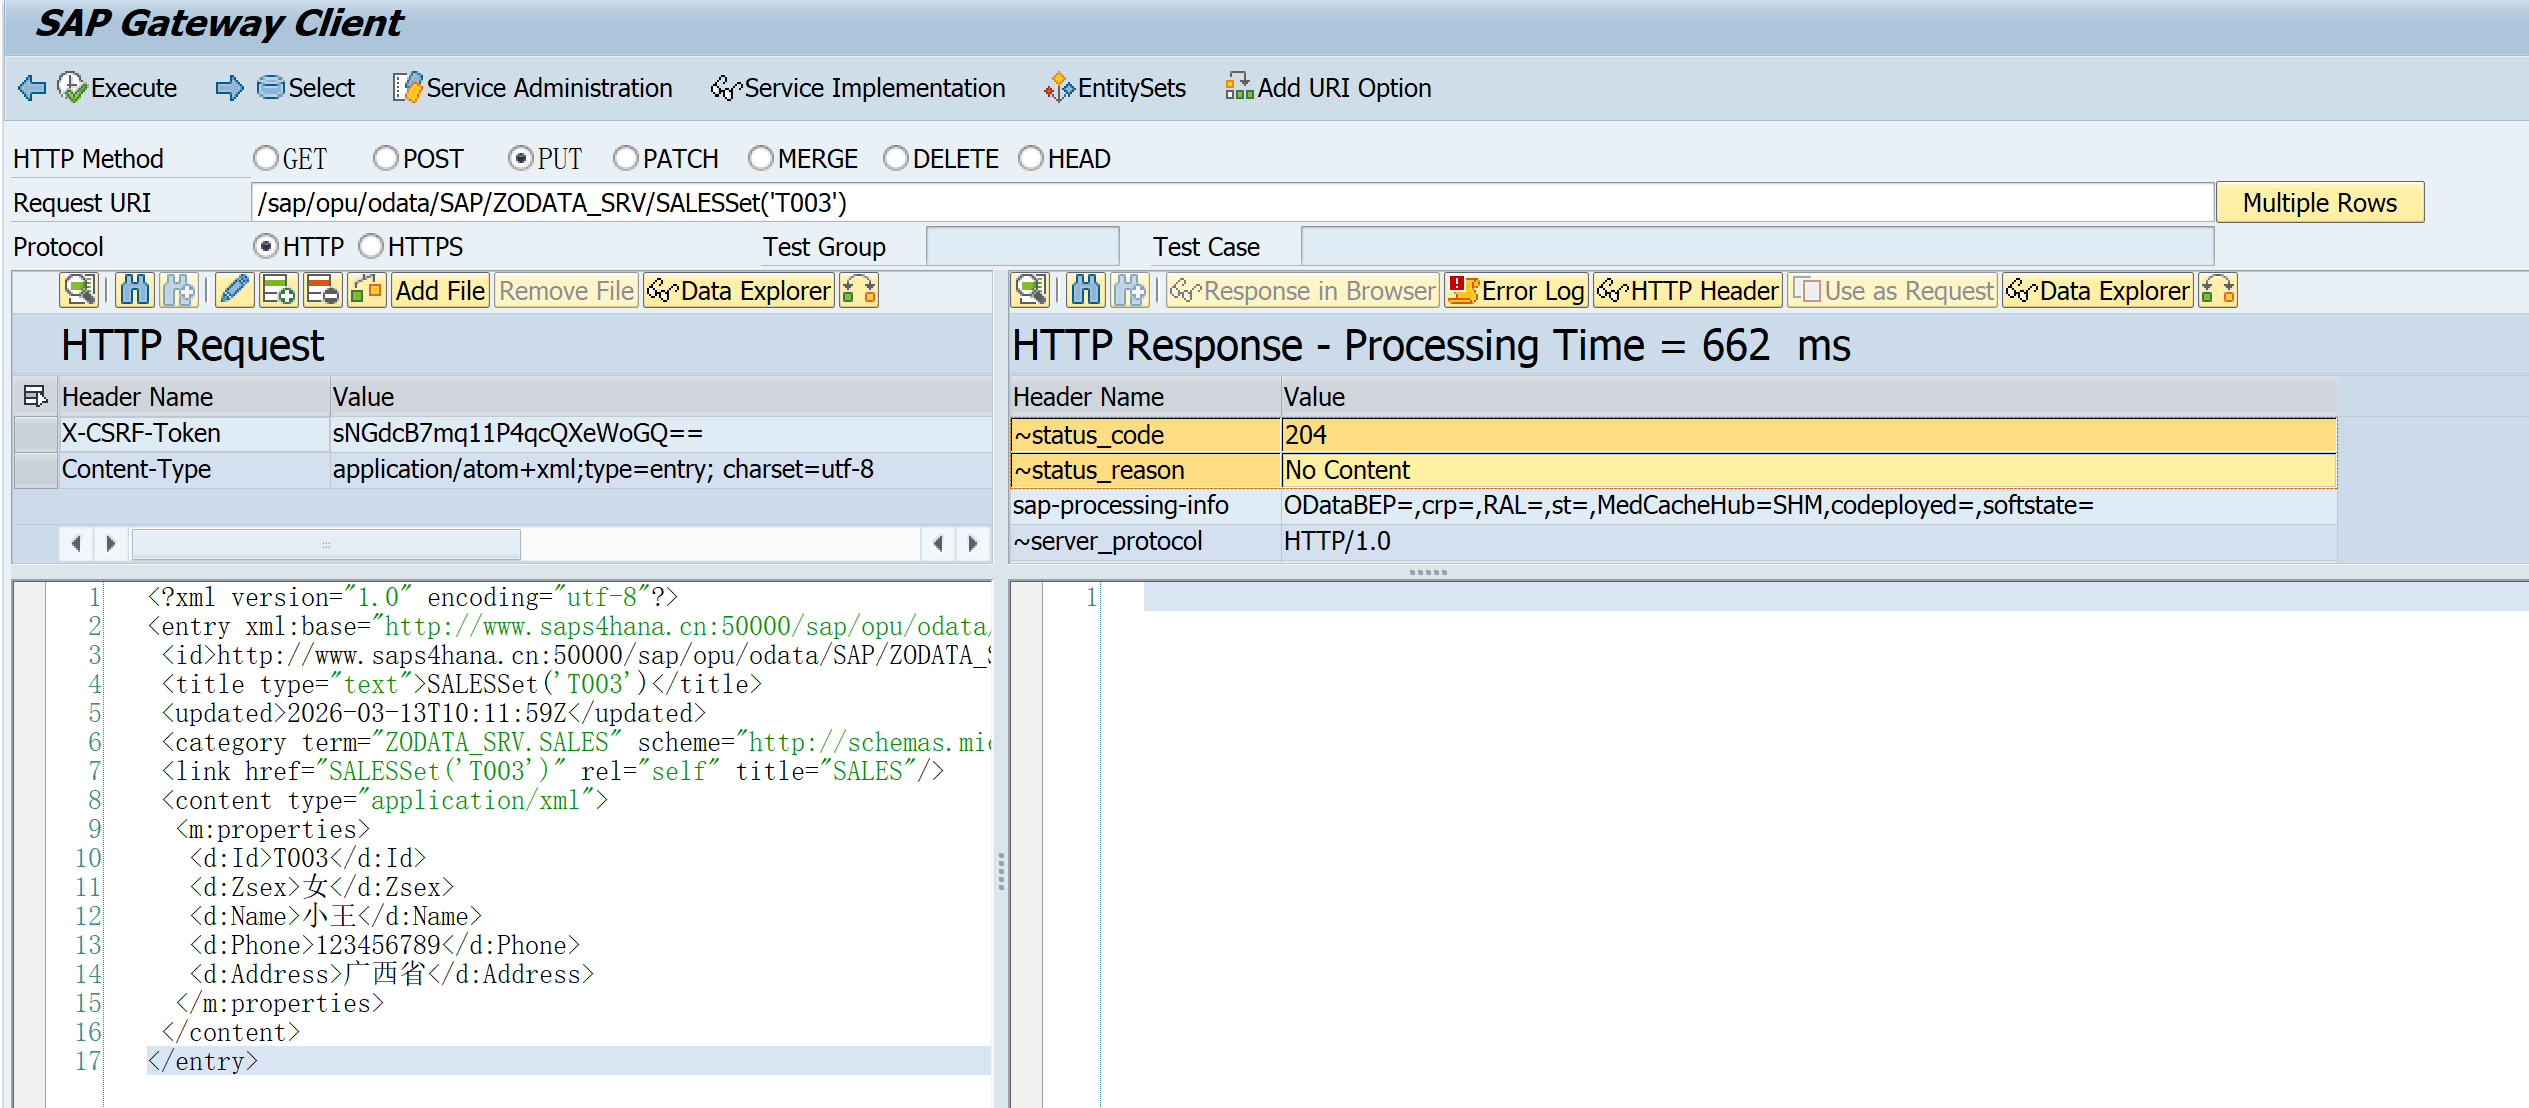
Task: Click the delete header row icon
Action: [323, 291]
